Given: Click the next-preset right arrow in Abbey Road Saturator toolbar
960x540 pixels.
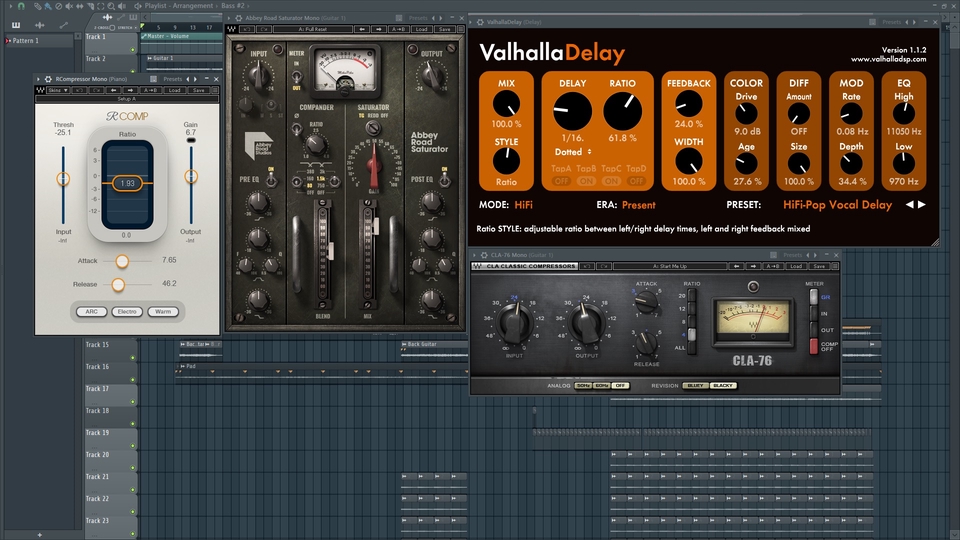Looking at the screenshot, I should 379,29.
